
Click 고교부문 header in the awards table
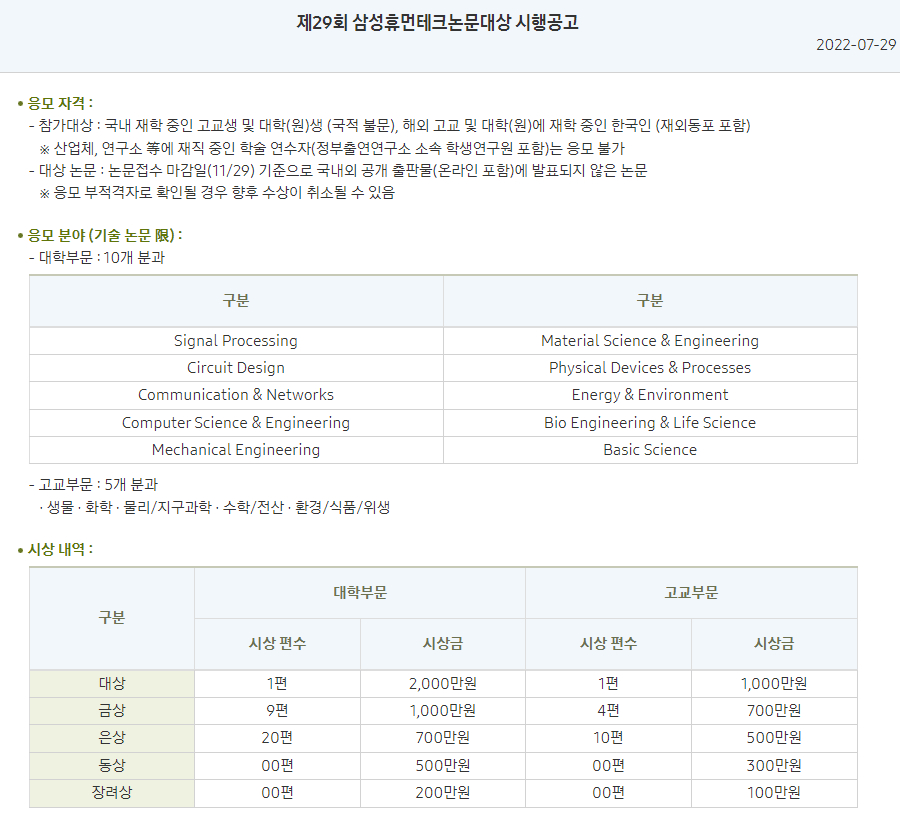tap(691, 593)
